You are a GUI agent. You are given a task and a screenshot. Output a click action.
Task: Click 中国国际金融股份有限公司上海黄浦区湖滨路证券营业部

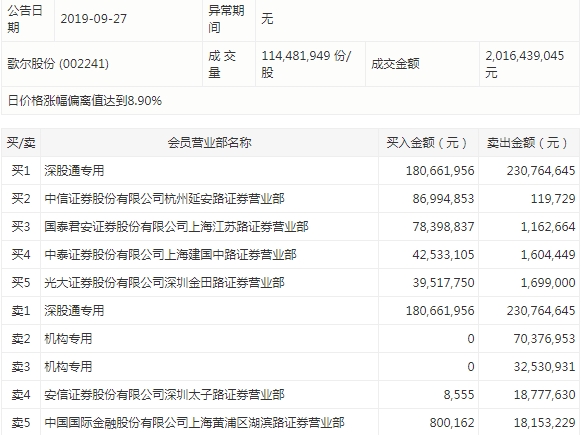point(194,423)
